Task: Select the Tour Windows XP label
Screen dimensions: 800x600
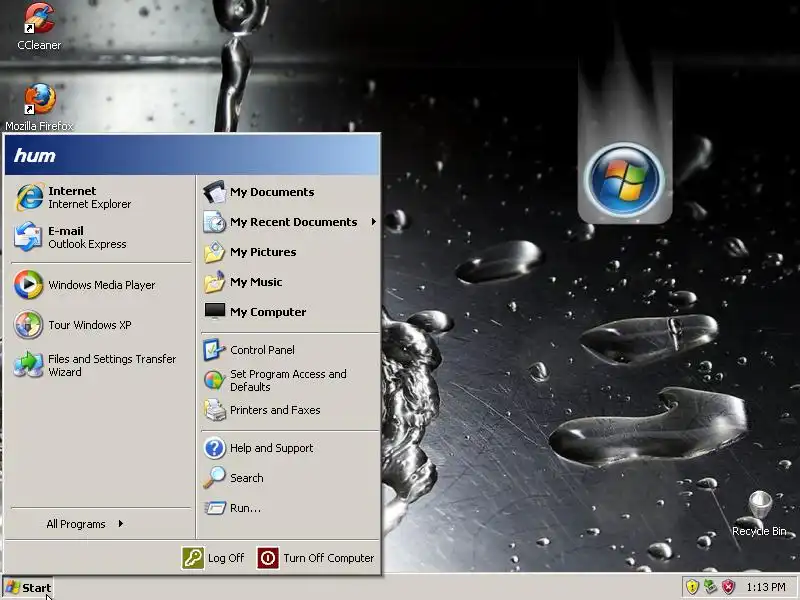Action: [90, 325]
